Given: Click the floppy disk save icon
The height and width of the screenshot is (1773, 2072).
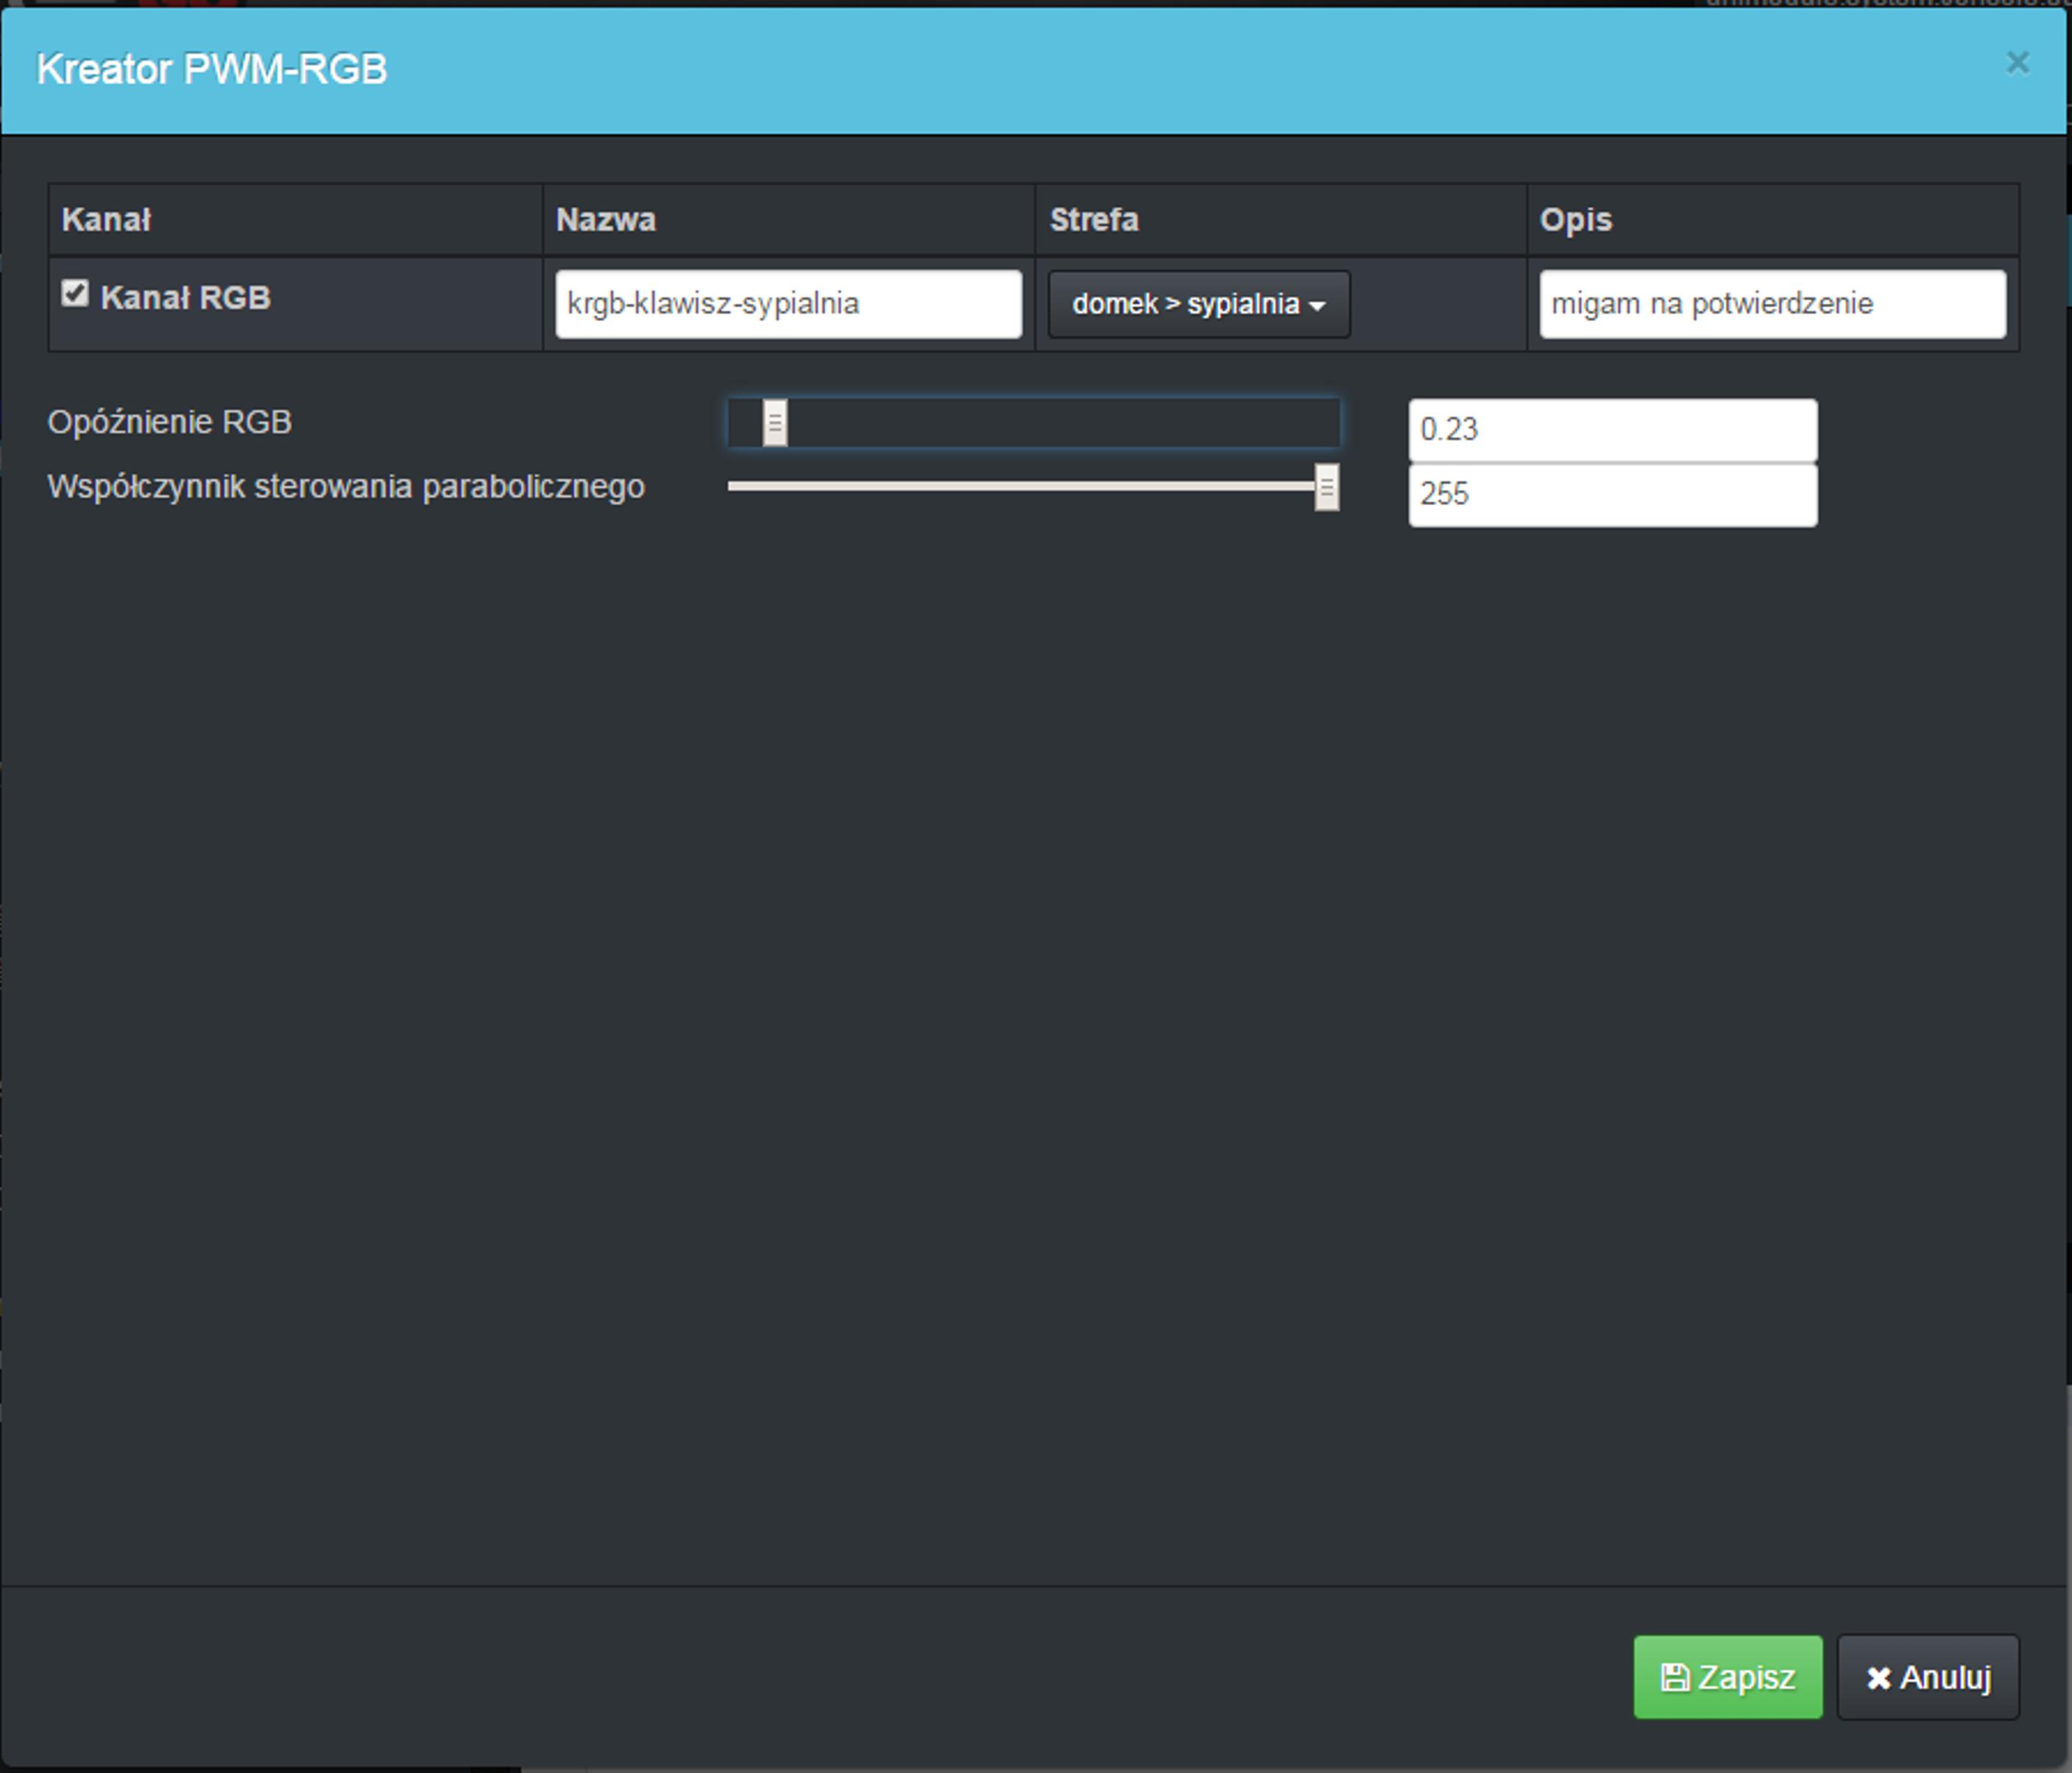Looking at the screenshot, I should click(x=1675, y=1677).
